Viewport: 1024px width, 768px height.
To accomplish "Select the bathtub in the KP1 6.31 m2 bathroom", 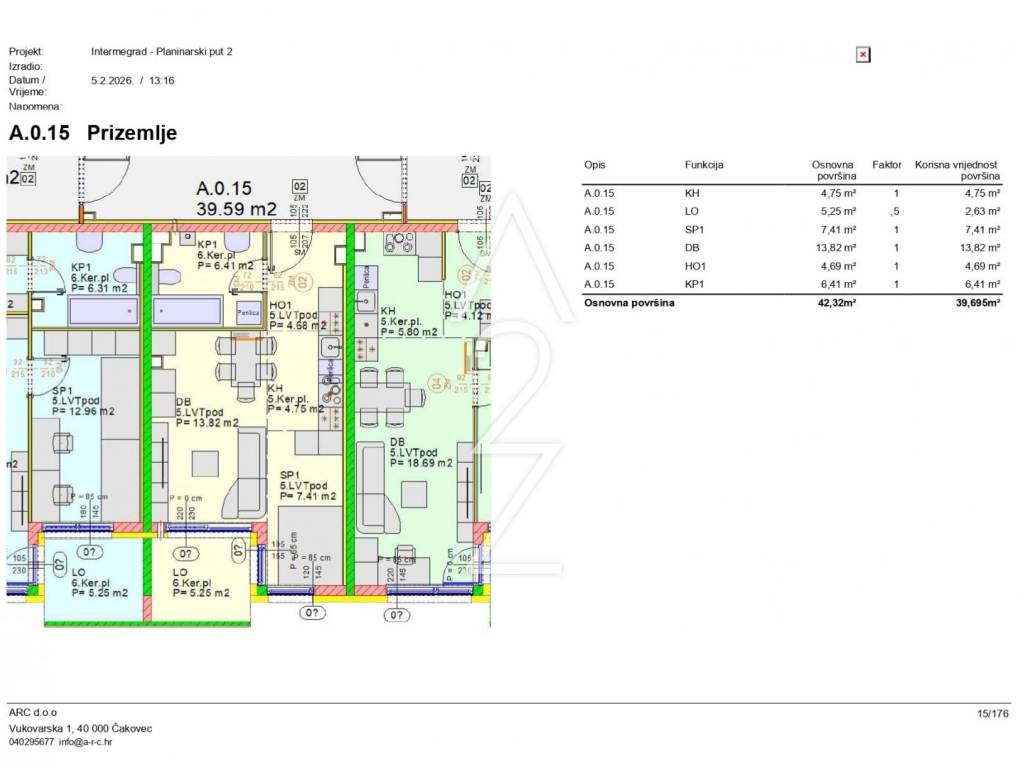I will tap(103, 312).
